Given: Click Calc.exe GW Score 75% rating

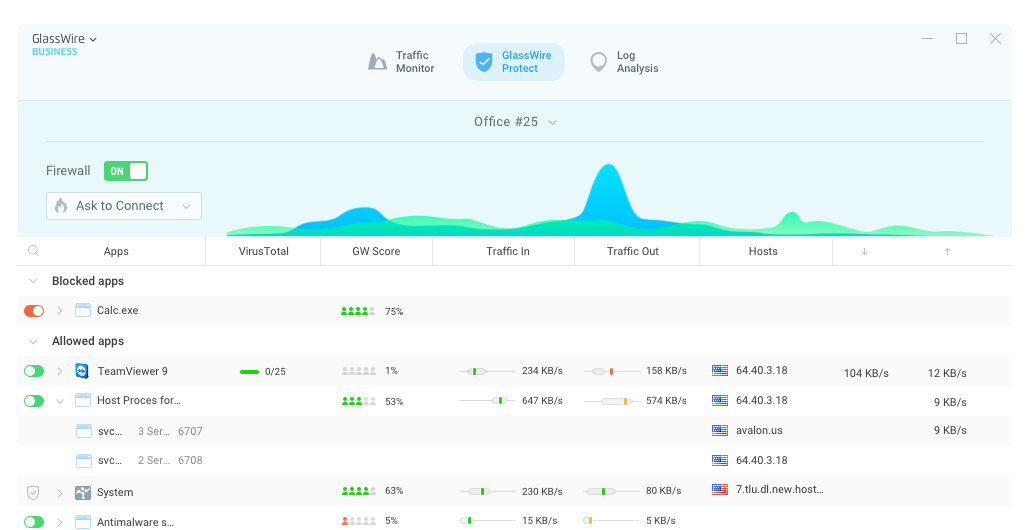Looking at the screenshot, I should coord(373,311).
